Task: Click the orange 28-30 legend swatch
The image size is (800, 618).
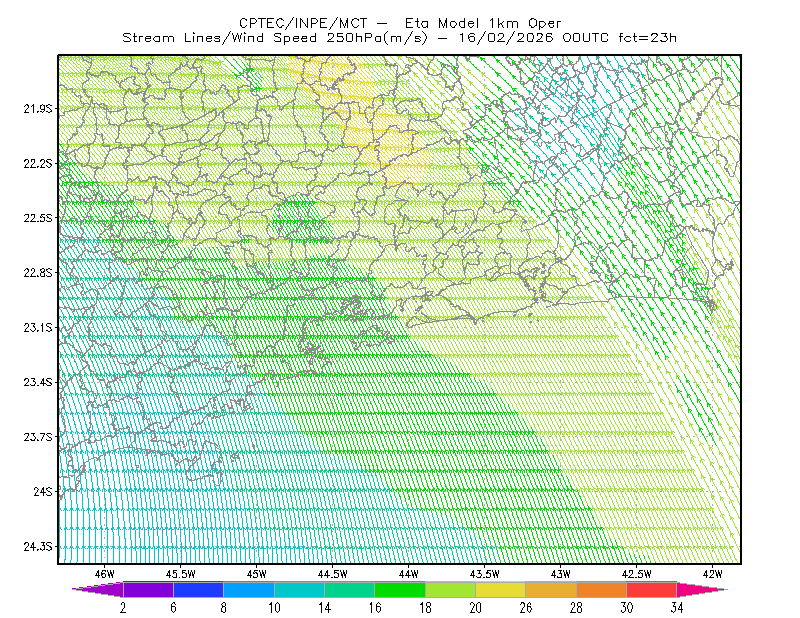Action: coord(602,589)
